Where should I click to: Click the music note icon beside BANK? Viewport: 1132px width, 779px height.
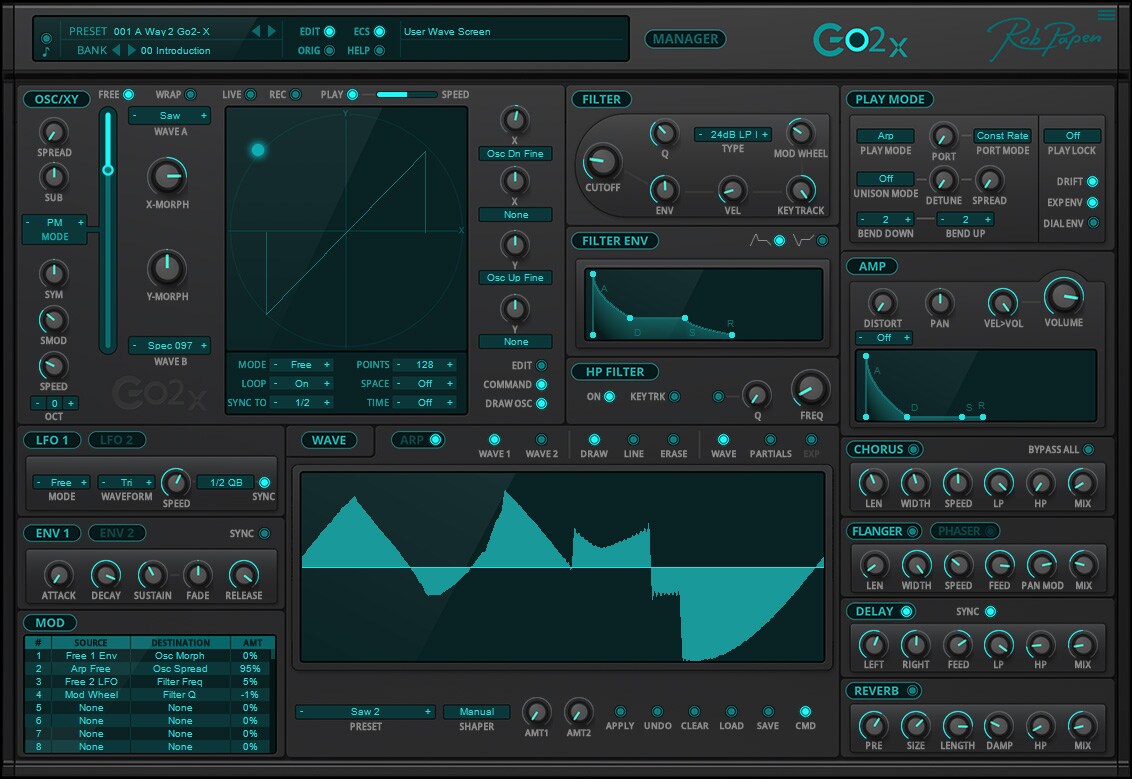coord(46,51)
